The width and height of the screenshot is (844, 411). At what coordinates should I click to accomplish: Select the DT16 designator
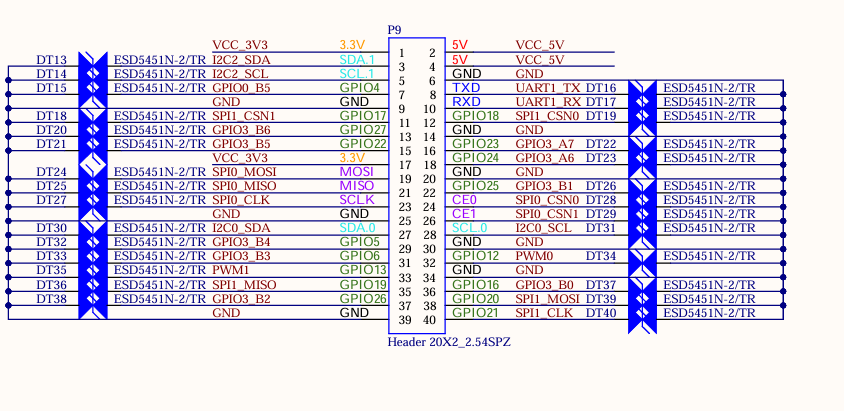[x=601, y=88]
